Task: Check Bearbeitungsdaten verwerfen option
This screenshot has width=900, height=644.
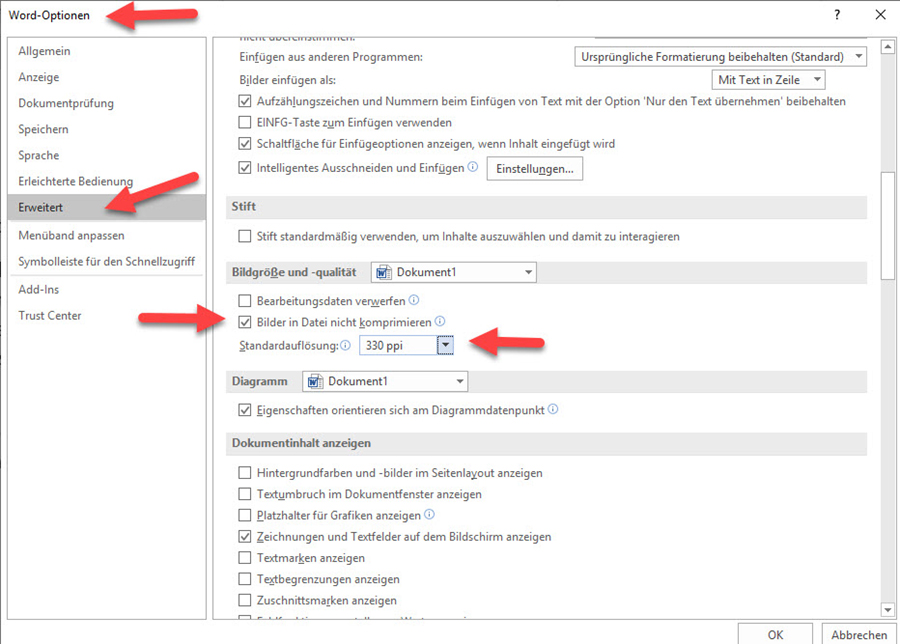Action: (x=245, y=300)
